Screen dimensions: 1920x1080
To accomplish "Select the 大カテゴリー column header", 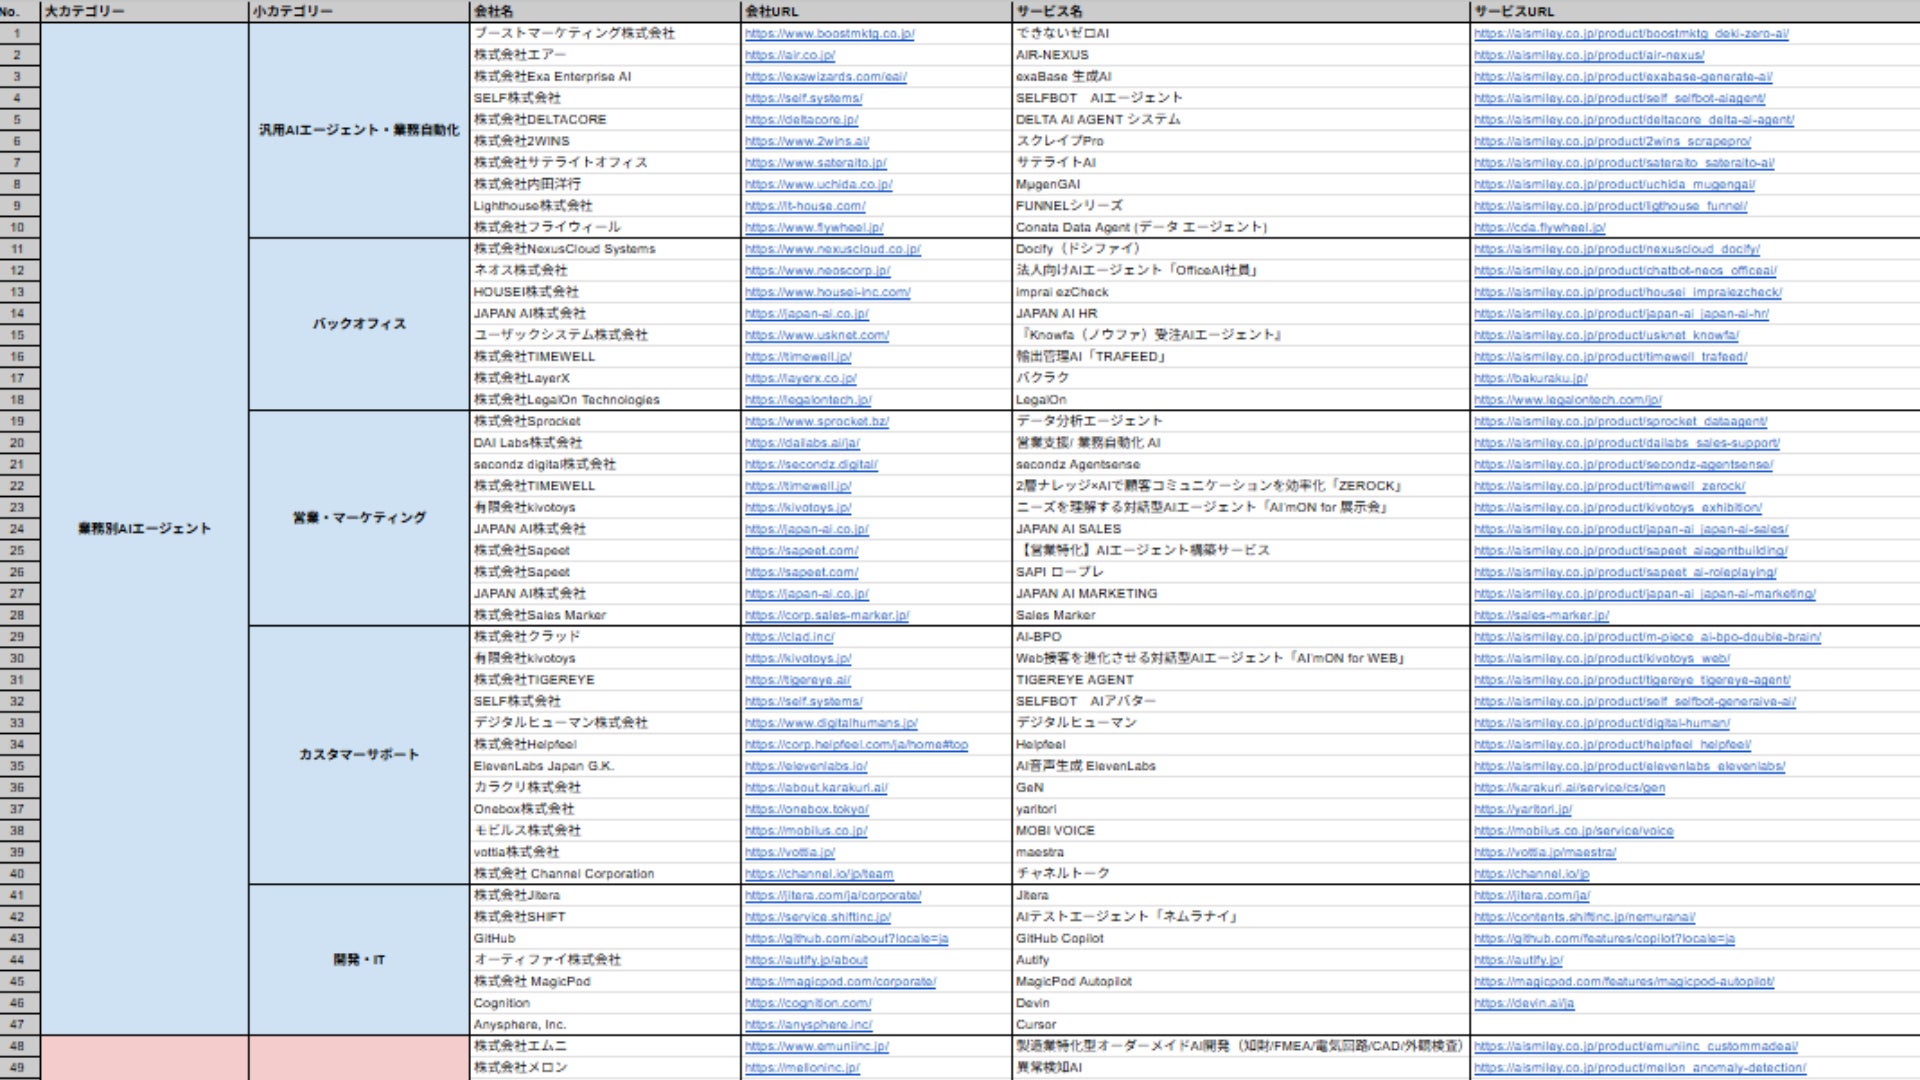I will tap(145, 11).
